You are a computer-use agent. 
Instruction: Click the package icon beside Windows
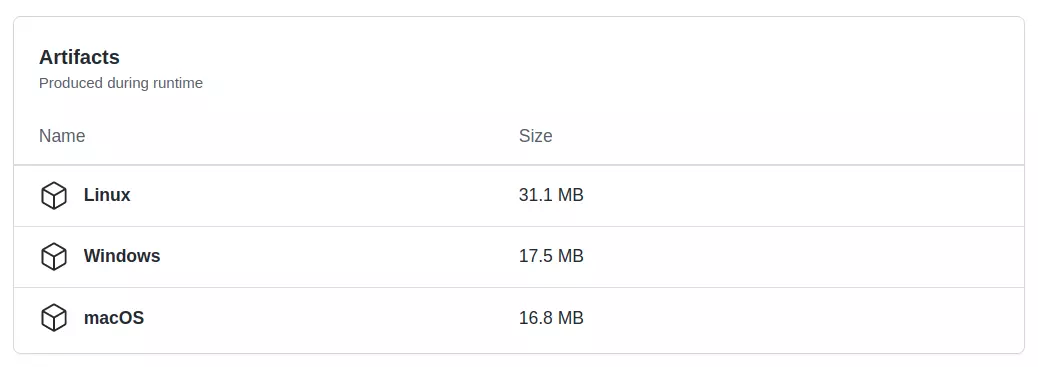[x=54, y=256]
